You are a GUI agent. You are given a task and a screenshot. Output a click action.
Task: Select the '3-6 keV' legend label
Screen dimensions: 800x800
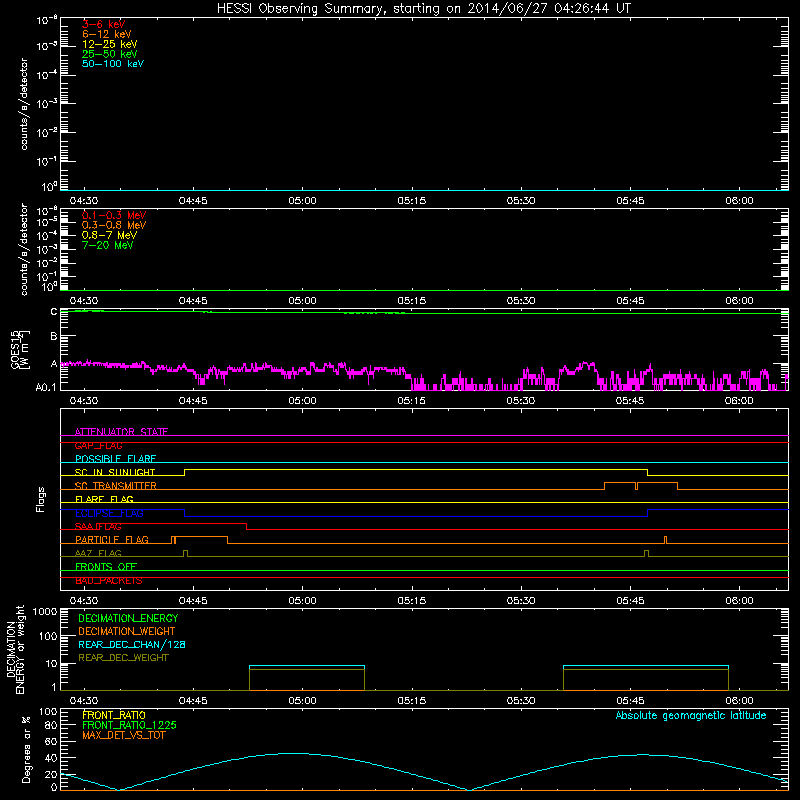pyautogui.click(x=103, y=24)
